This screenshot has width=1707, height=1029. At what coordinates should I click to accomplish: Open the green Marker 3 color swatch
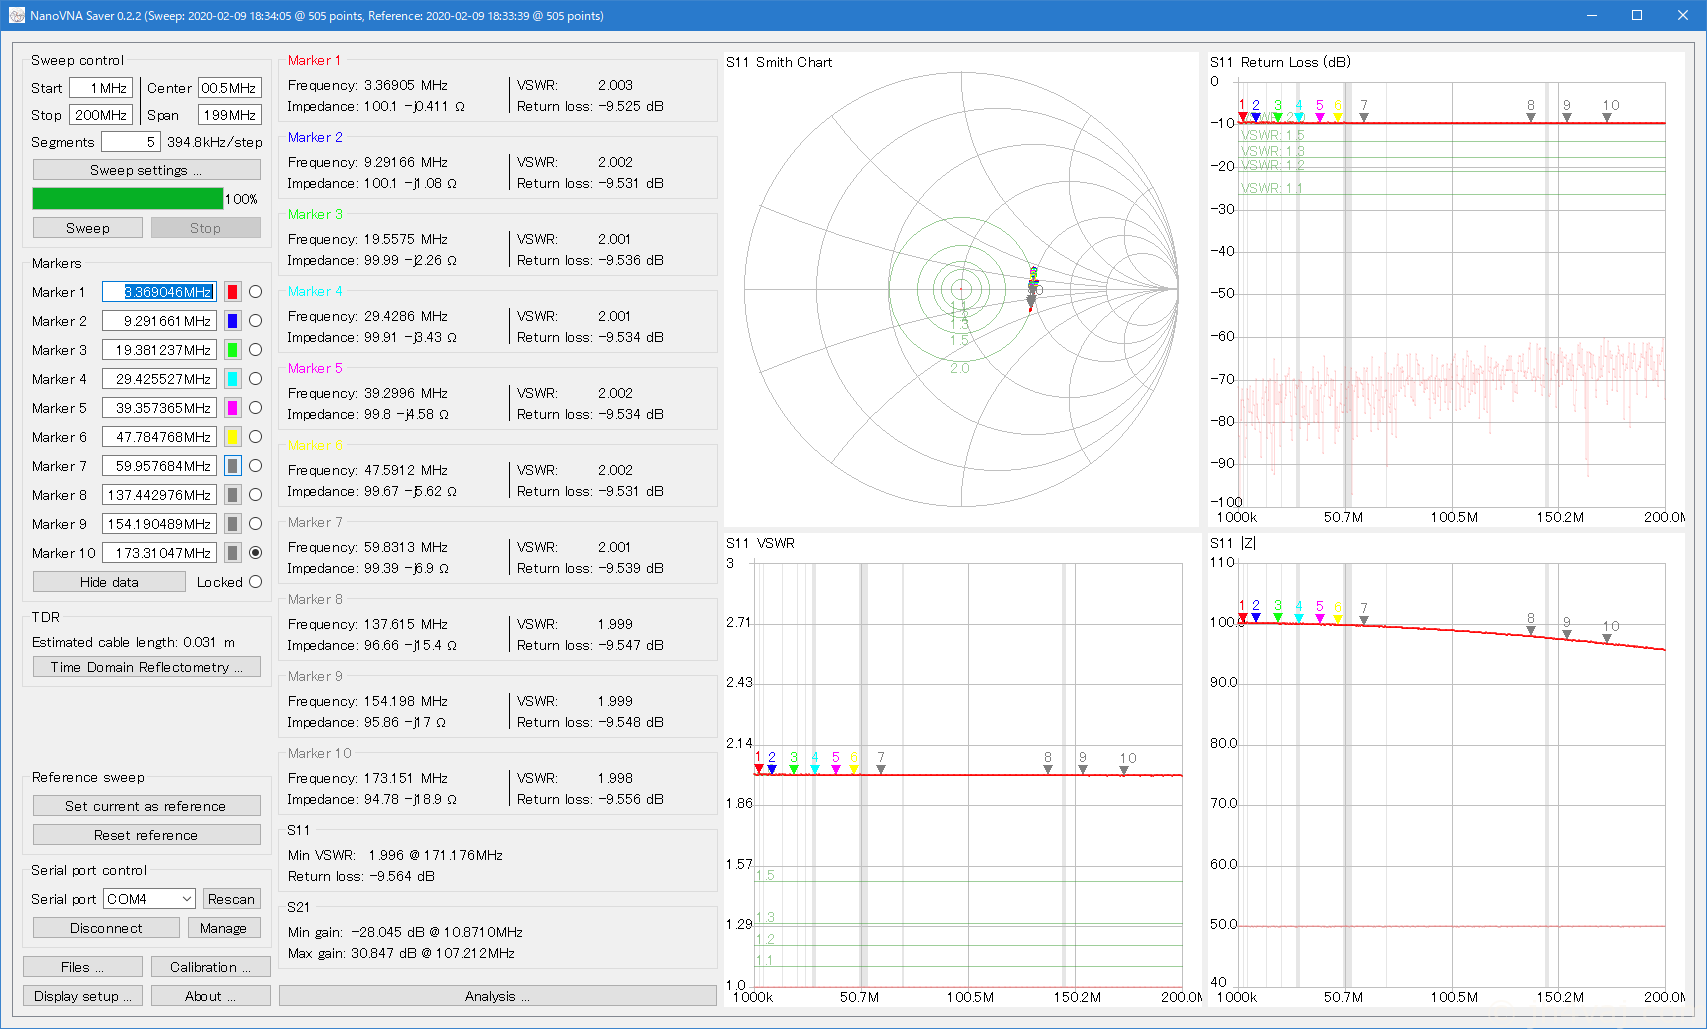coord(232,350)
